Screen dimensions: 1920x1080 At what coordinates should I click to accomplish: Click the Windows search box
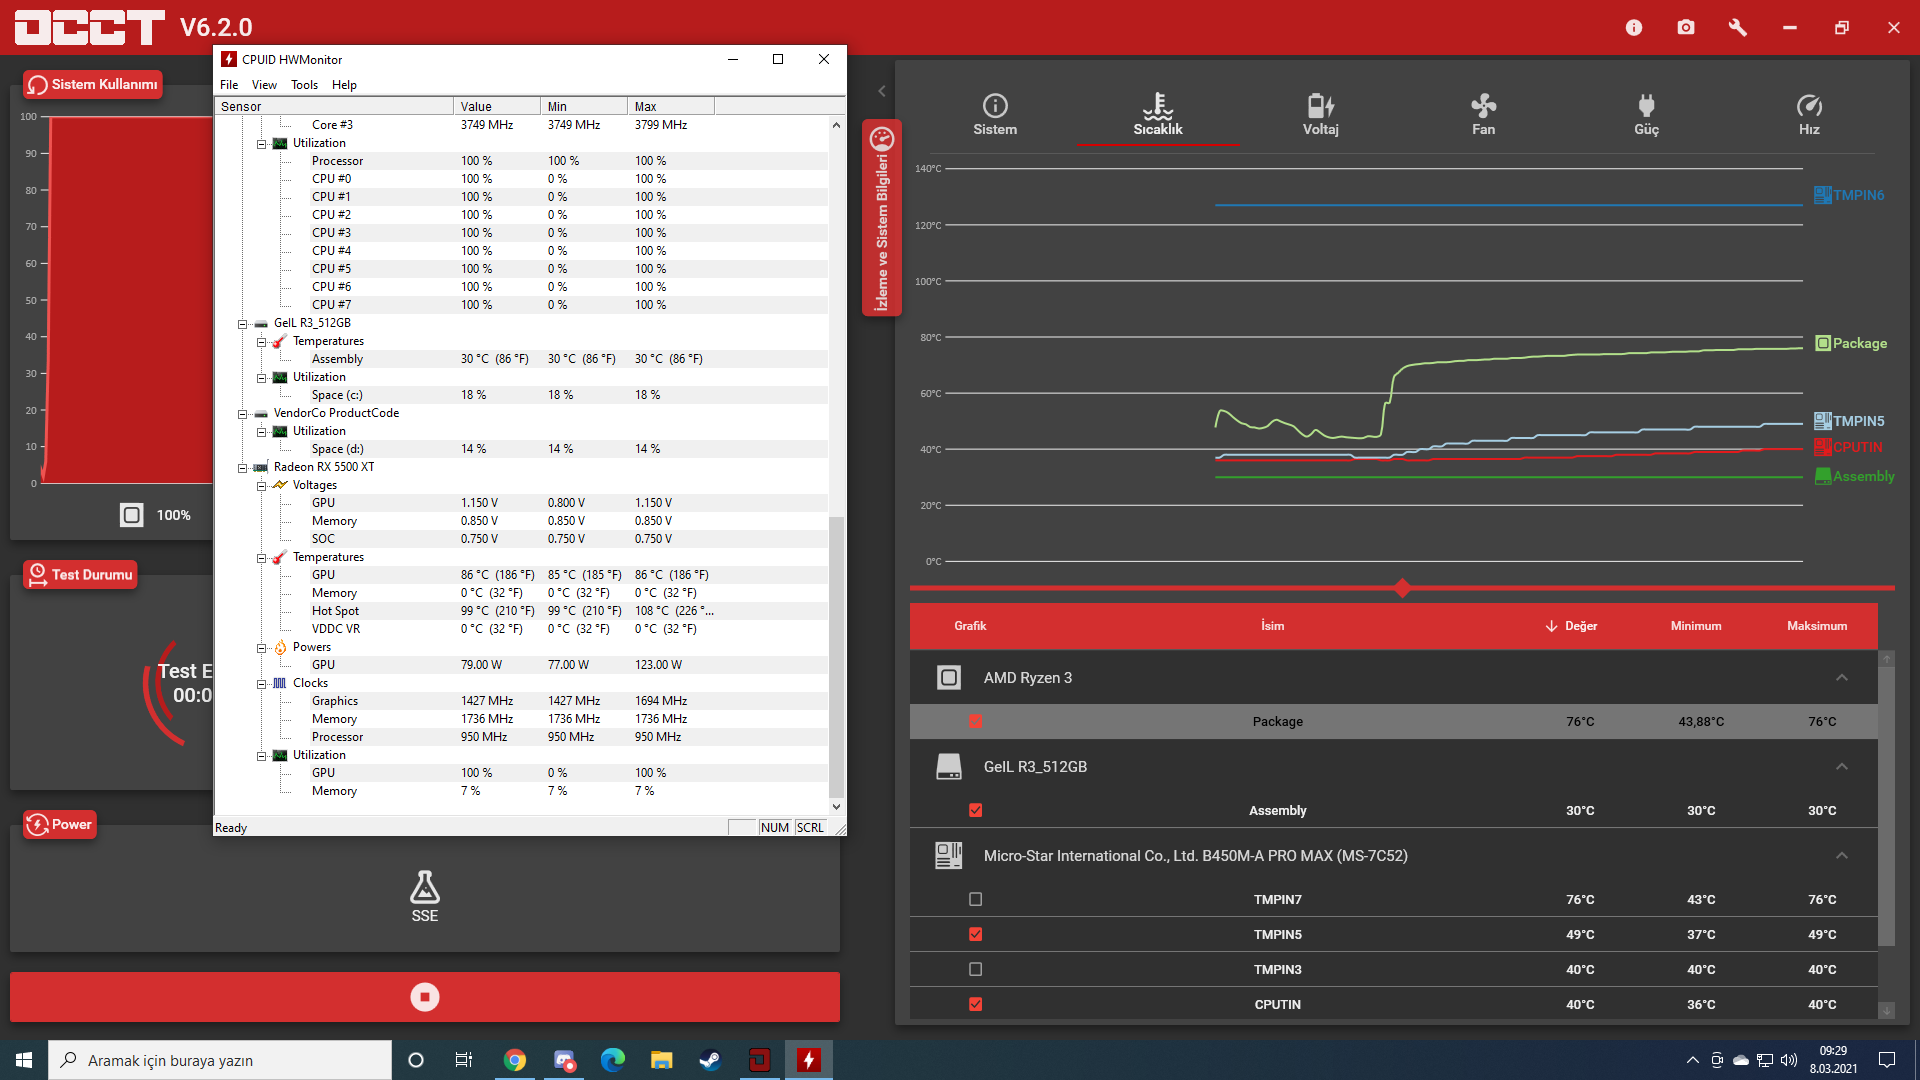[220, 1060]
